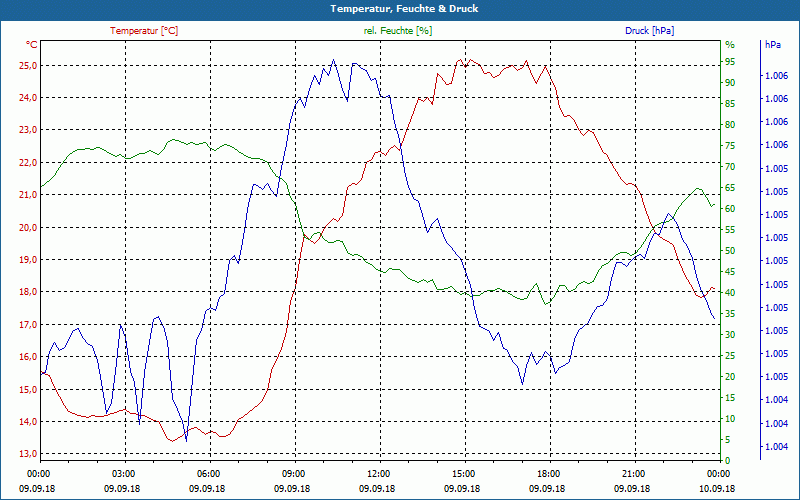Click the 12:00 time axis label
The width and height of the screenshot is (800, 500).
tap(378, 473)
